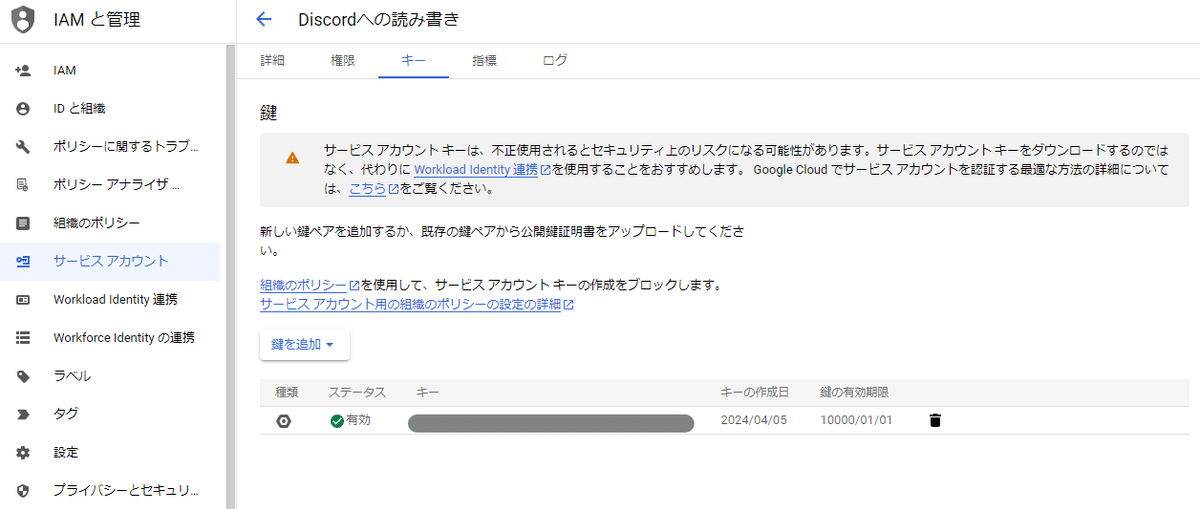Open the 指標 tab
The image size is (1200, 509).
(x=485, y=60)
